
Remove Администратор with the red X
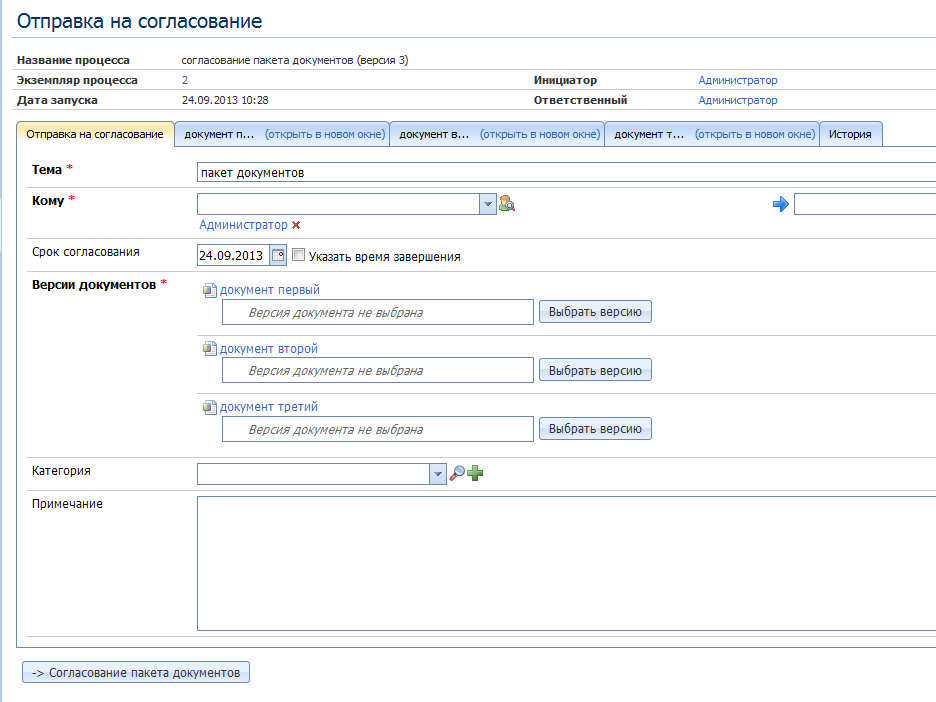(296, 226)
